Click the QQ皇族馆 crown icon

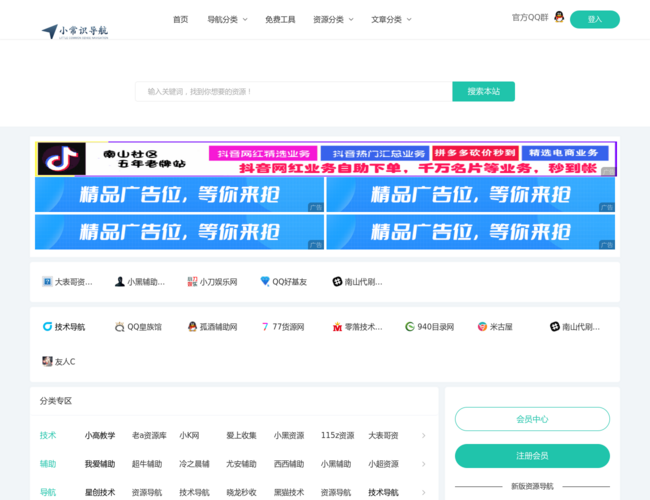click(x=120, y=327)
